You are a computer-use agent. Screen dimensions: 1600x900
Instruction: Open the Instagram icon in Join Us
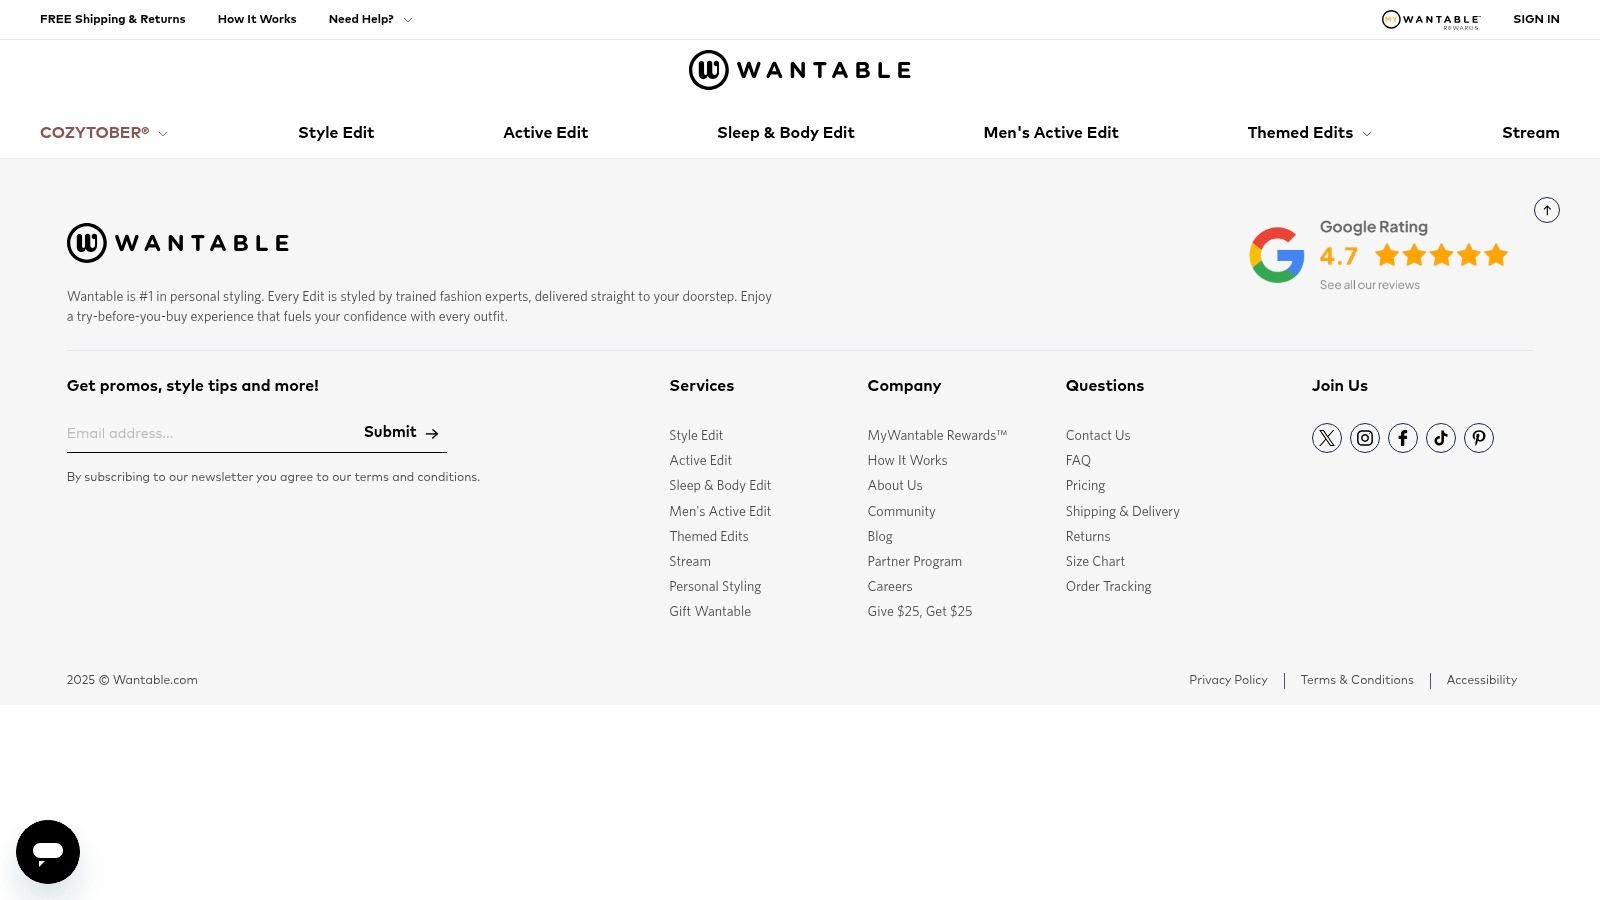[1364, 437]
